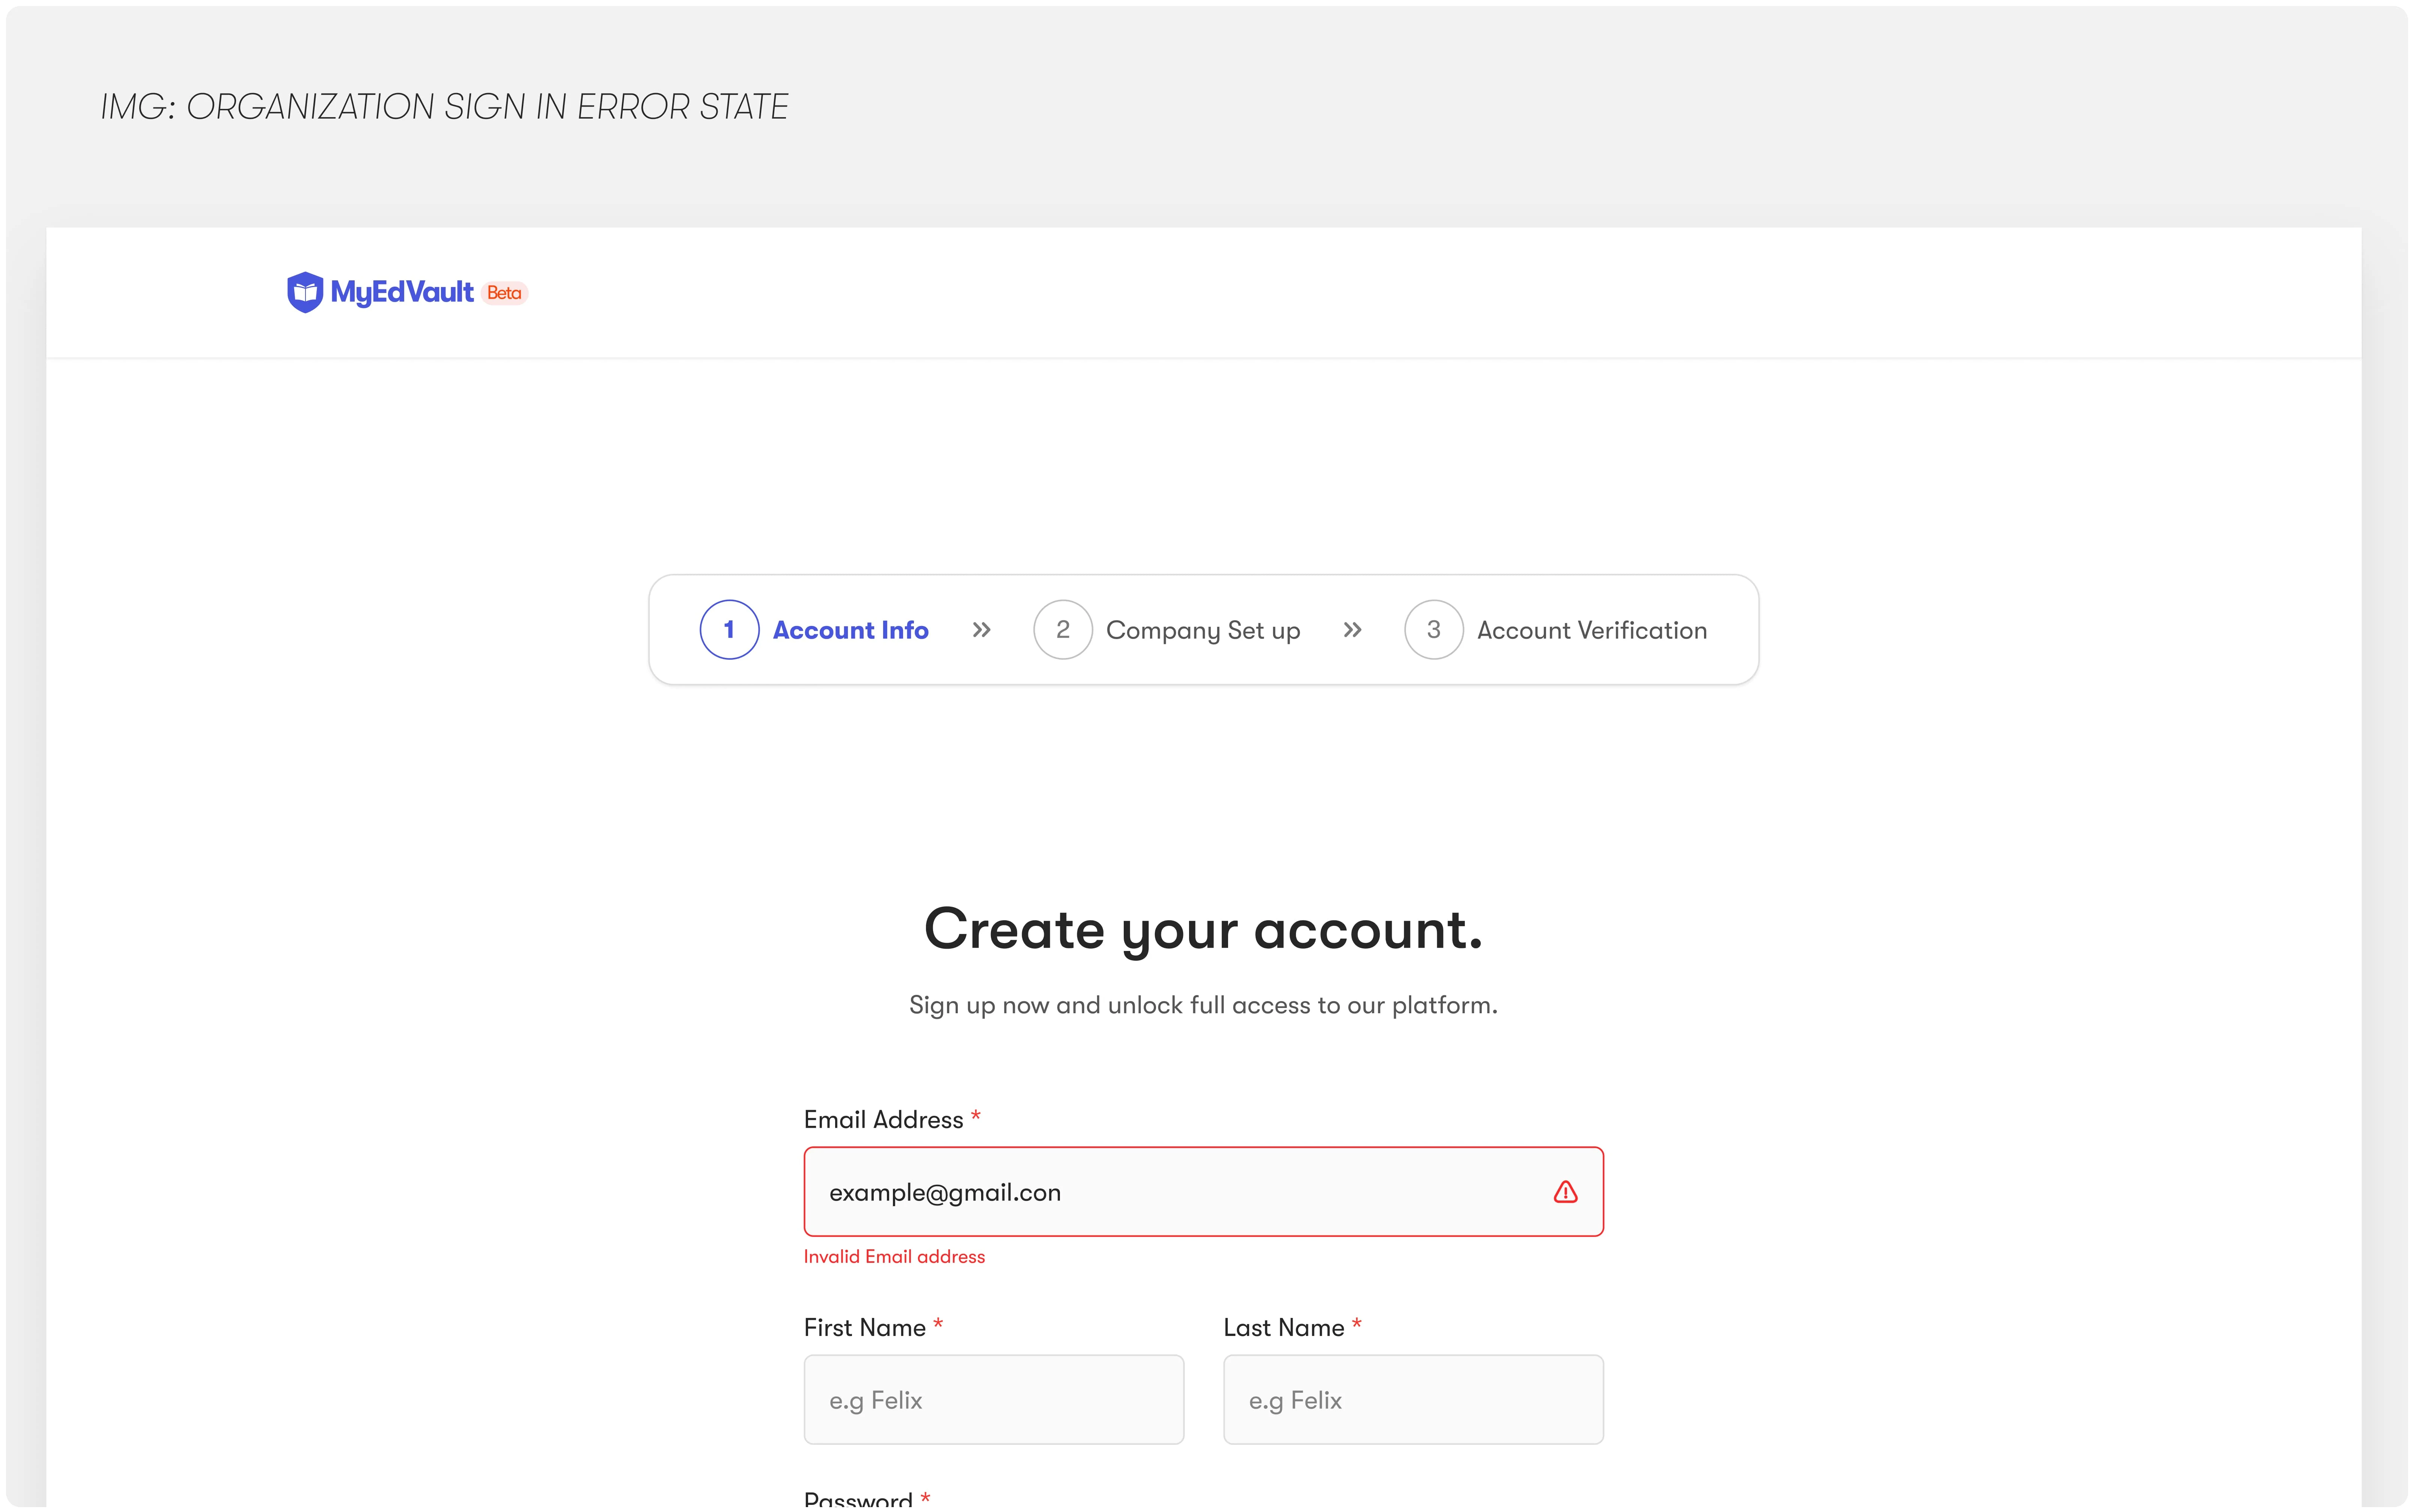Click the 'Sign up now and unlock' subtitle
The height and width of the screenshot is (1512, 2413).
1203,1006
